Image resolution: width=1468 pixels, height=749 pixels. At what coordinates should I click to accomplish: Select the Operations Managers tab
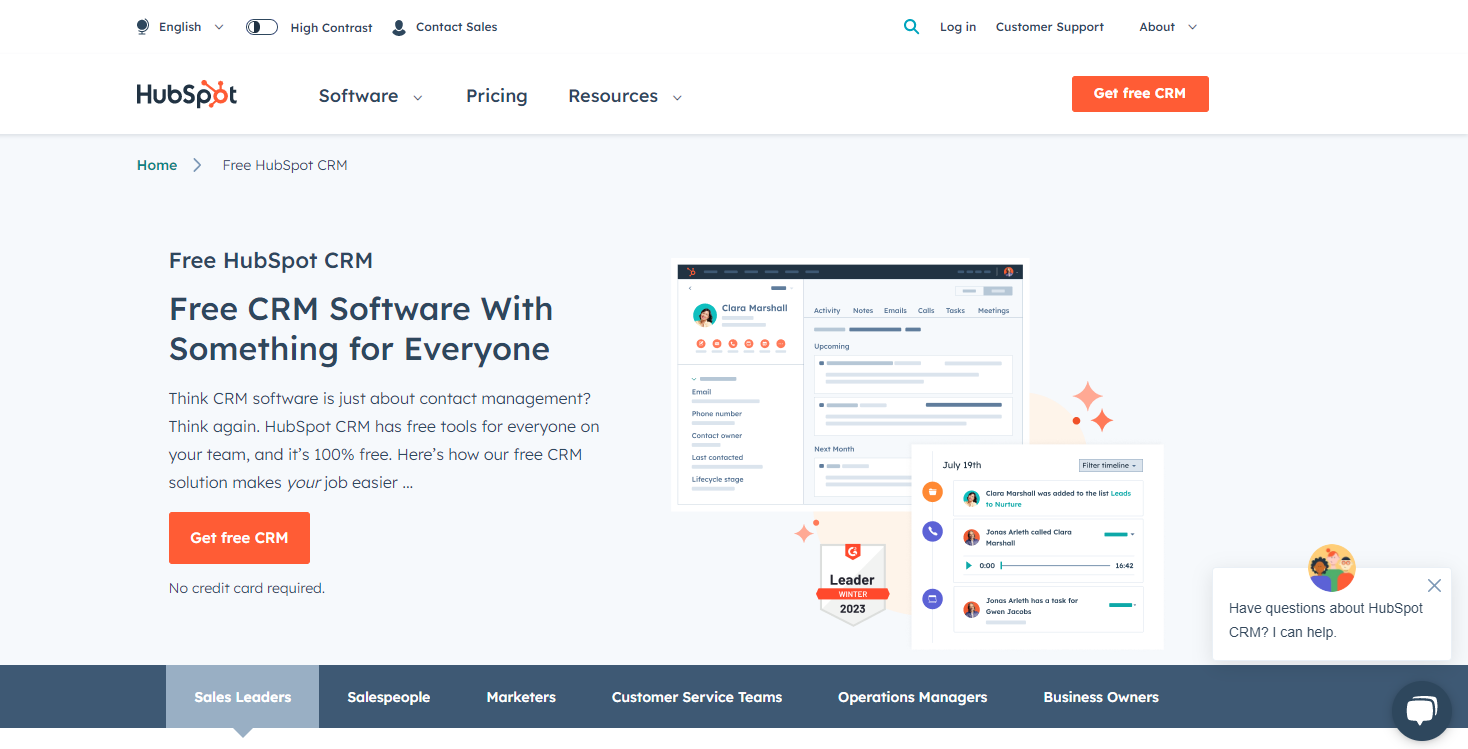click(x=912, y=697)
